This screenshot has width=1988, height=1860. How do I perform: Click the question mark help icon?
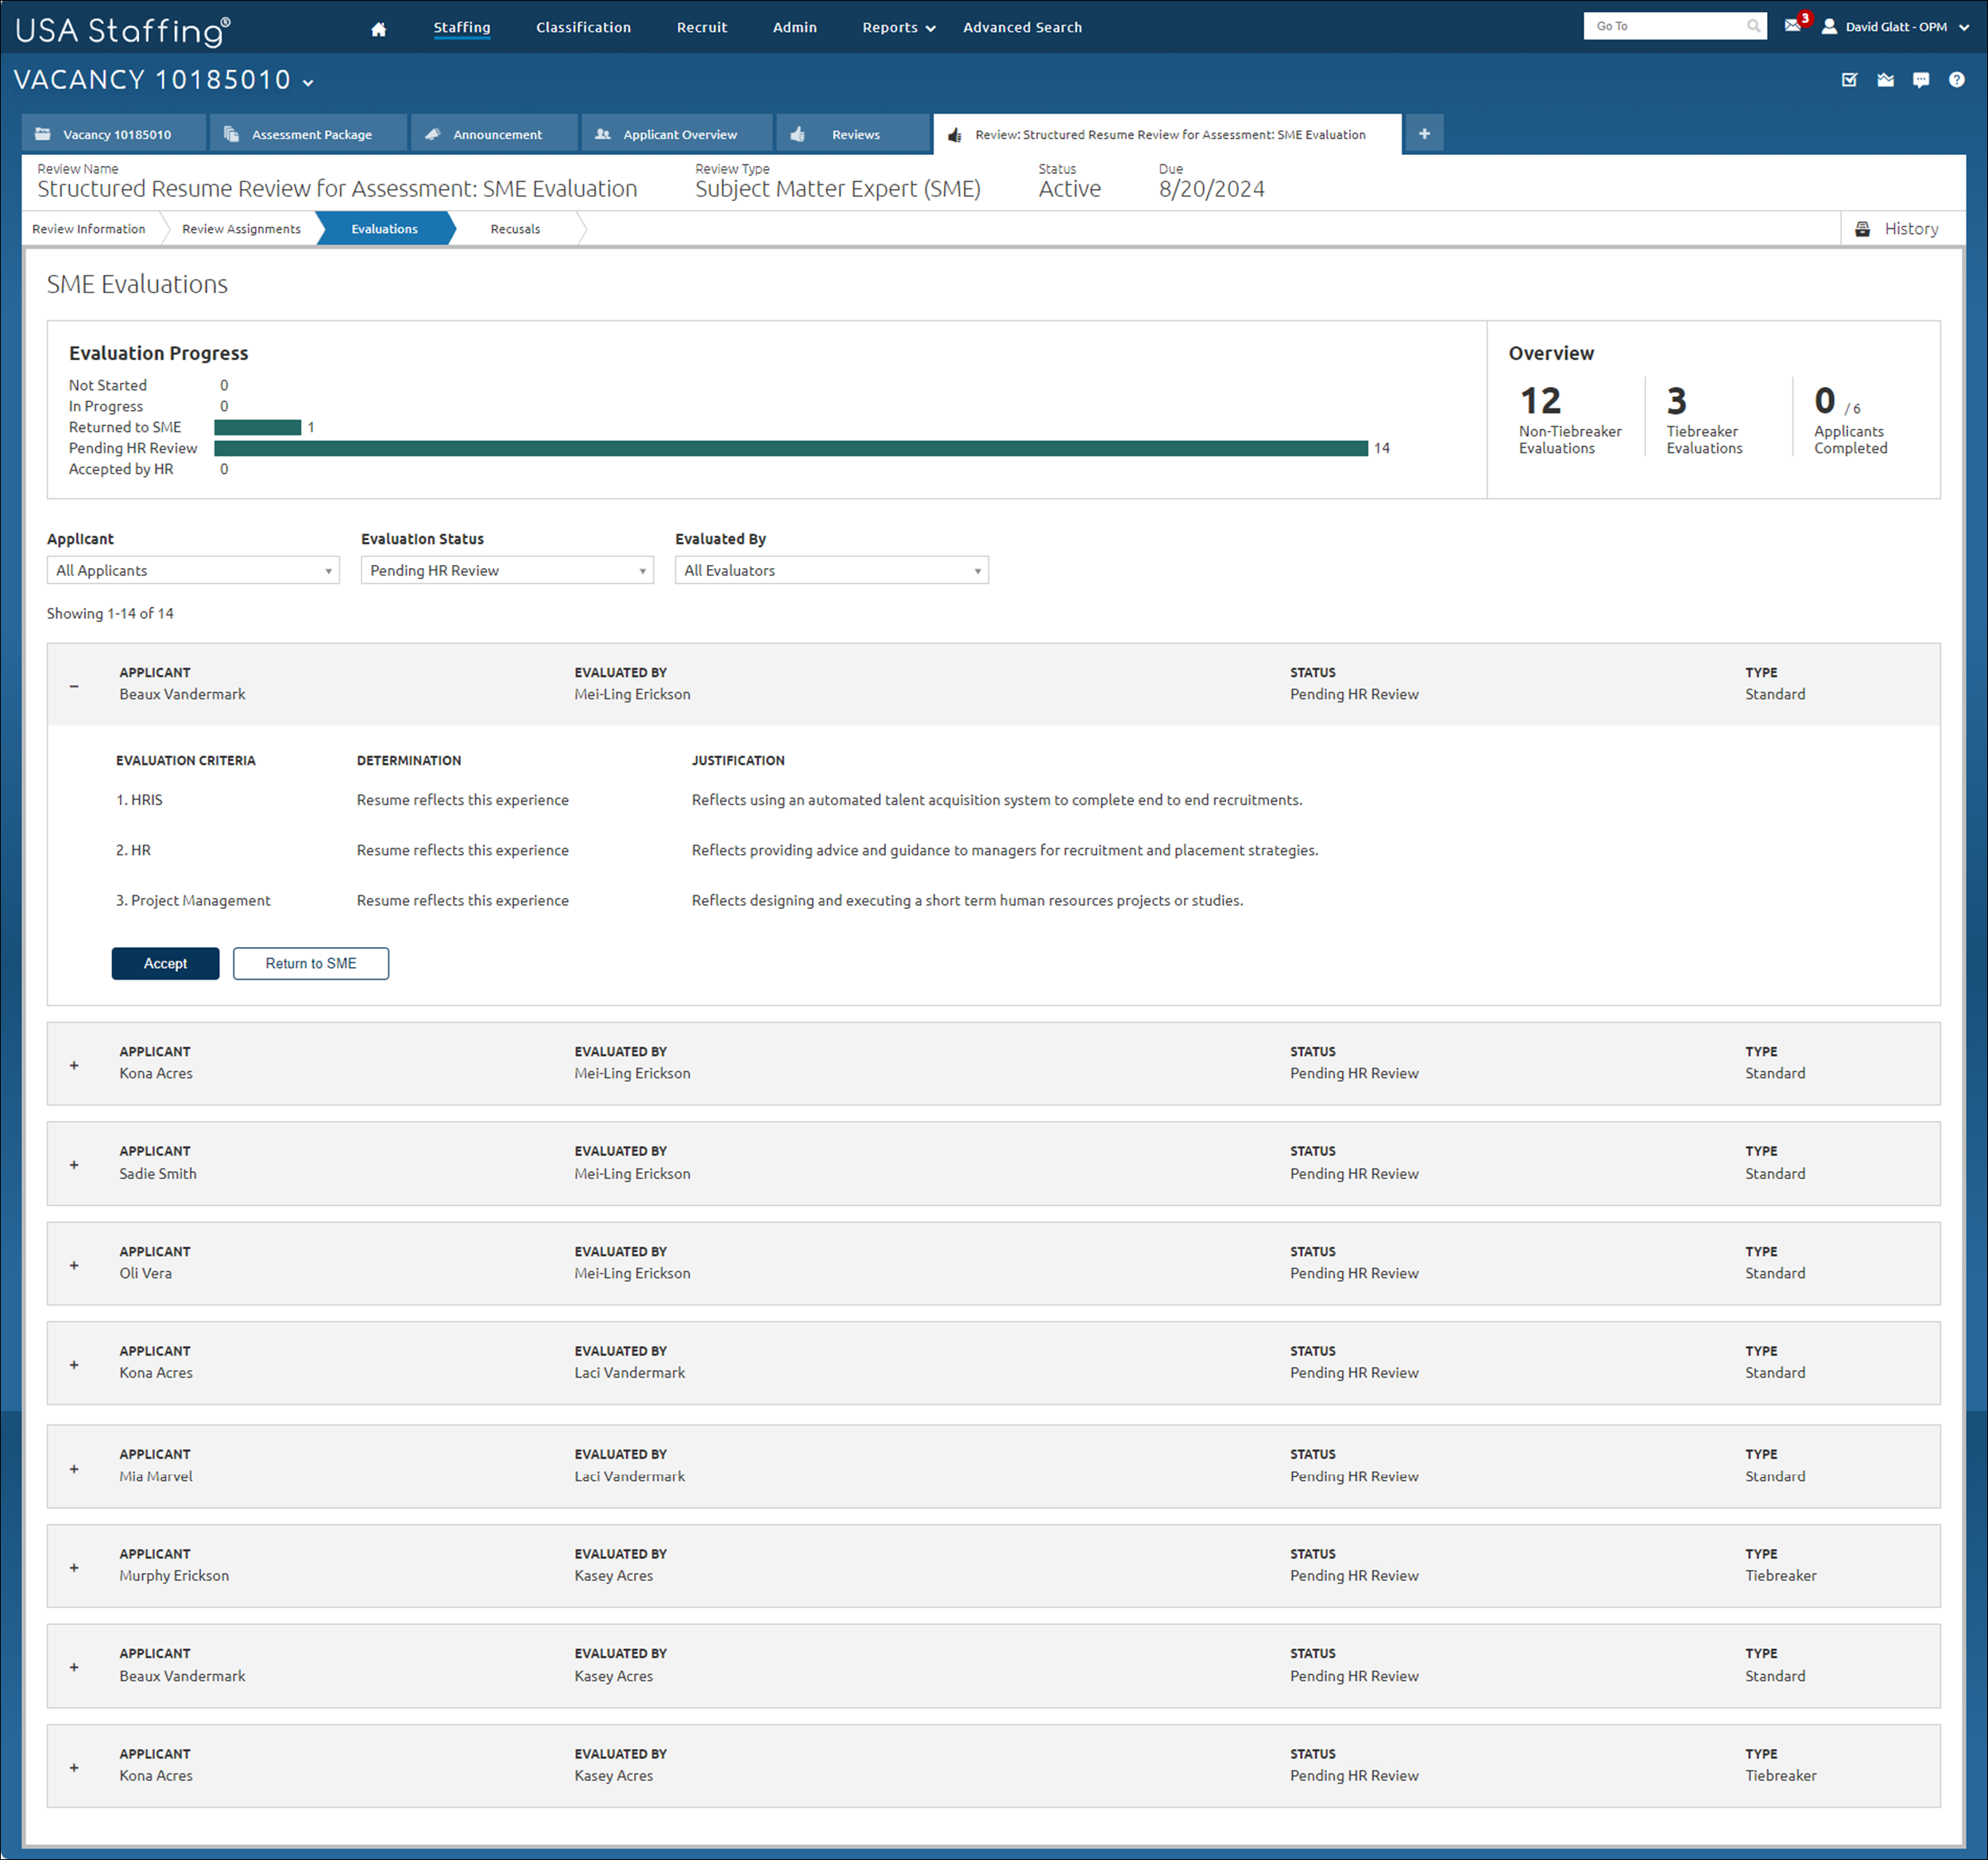coord(1956,80)
